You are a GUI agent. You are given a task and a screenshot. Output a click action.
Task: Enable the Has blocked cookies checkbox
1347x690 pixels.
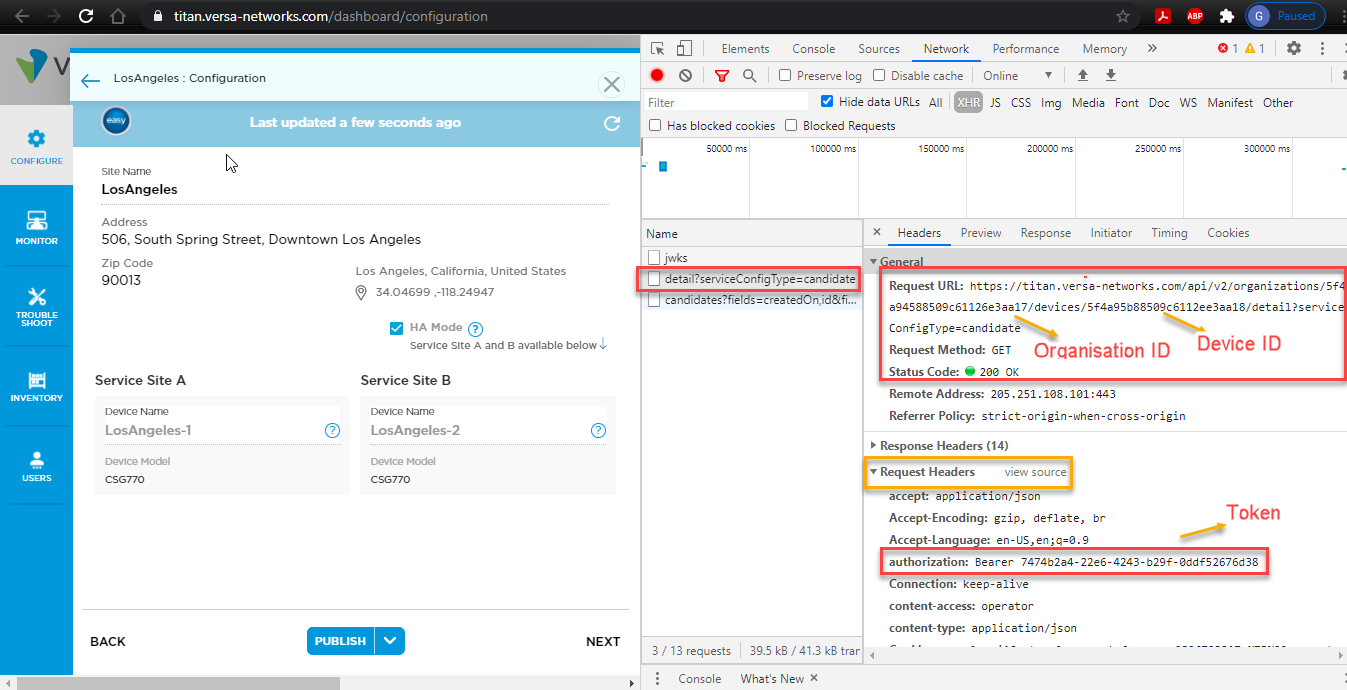pos(655,125)
